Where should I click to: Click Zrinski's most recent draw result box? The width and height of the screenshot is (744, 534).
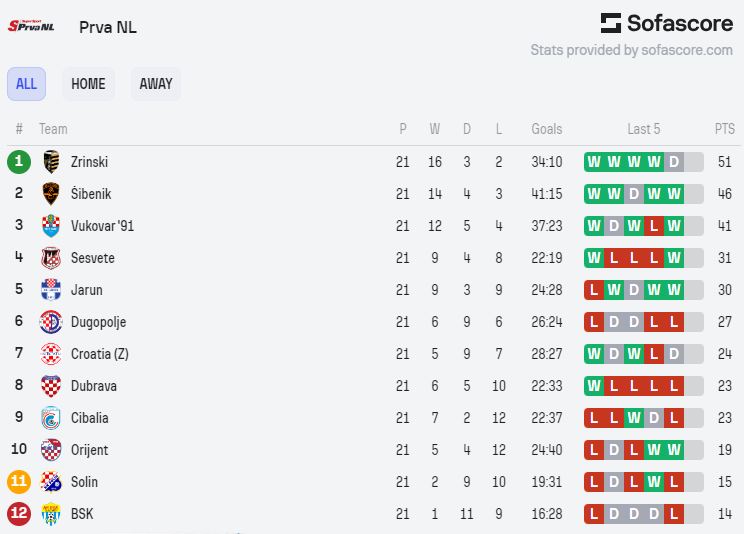pyautogui.click(x=674, y=162)
